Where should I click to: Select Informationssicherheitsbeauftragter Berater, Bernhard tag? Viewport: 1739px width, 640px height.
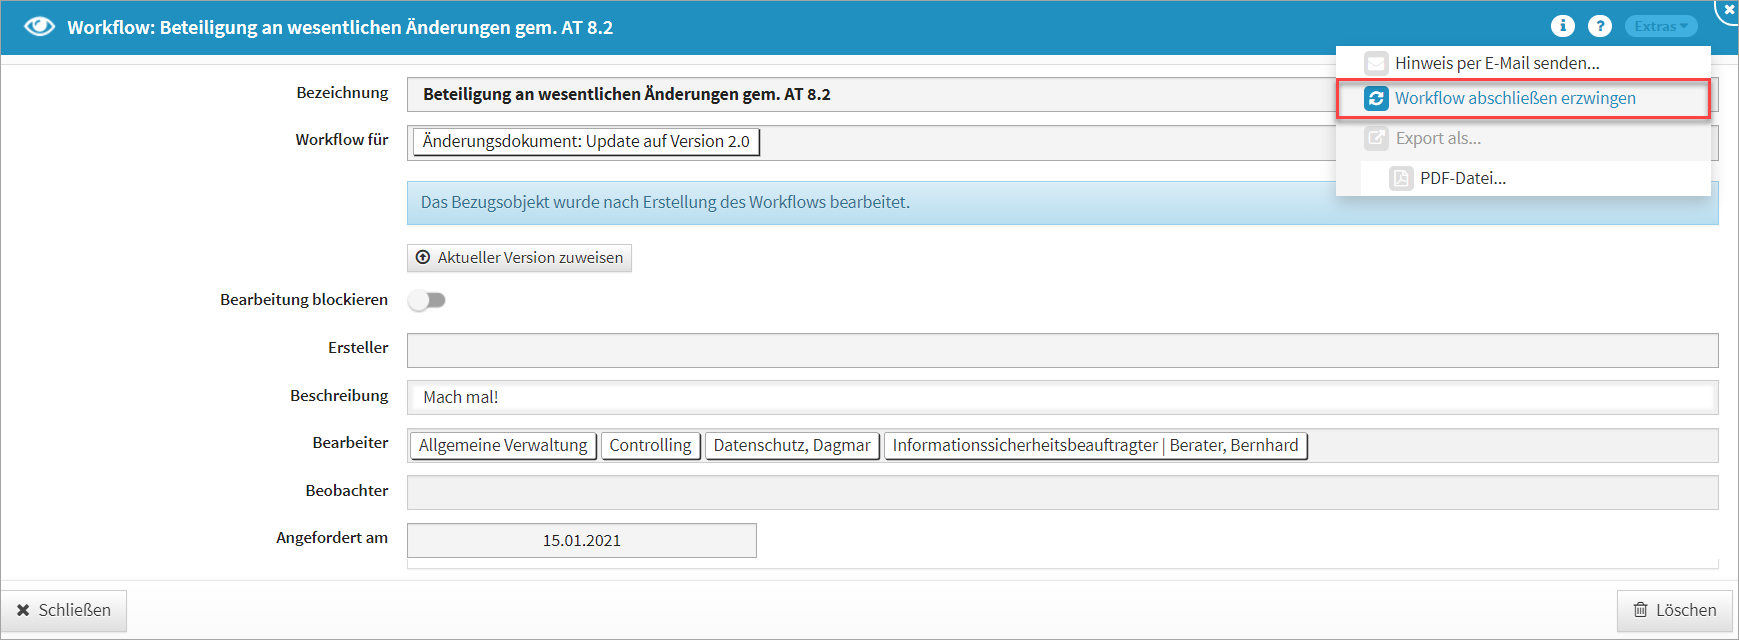[1095, 446]
